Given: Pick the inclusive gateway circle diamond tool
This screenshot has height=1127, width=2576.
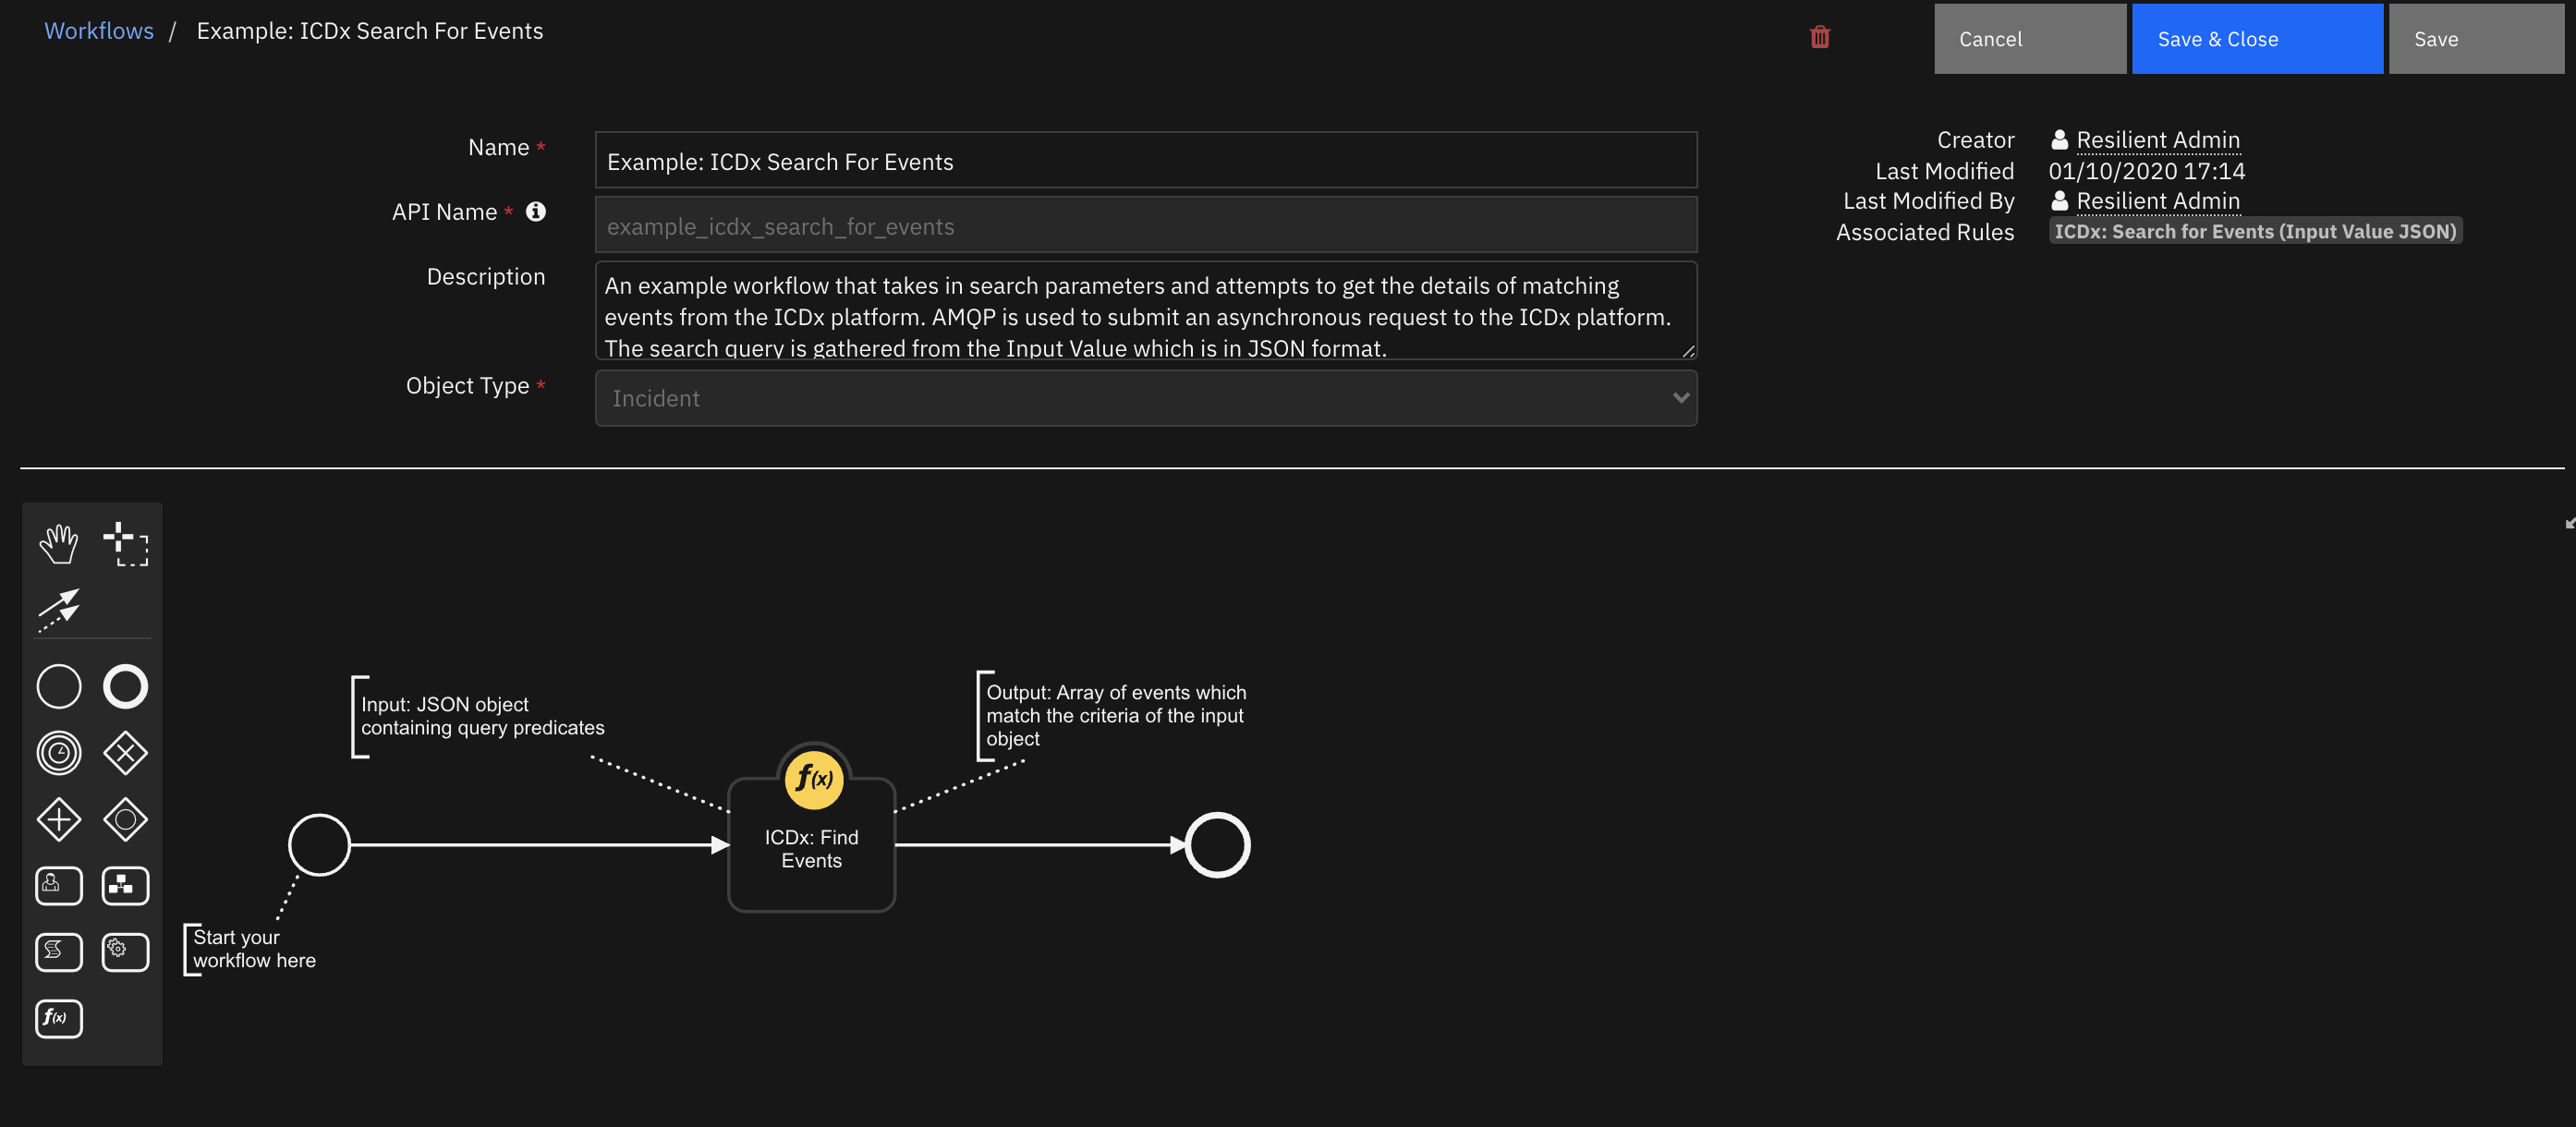Looking at the screenshot, I should 125,819.
